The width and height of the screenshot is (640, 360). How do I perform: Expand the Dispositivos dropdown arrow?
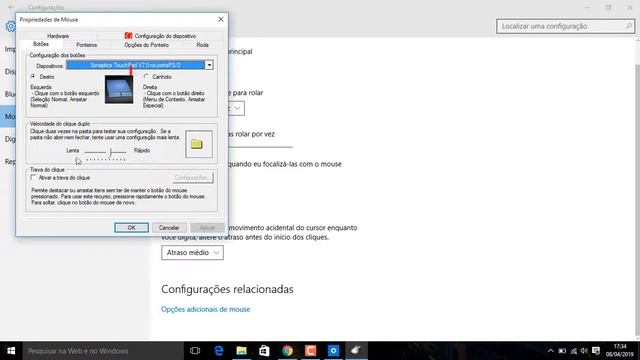(x=209, y=65)
